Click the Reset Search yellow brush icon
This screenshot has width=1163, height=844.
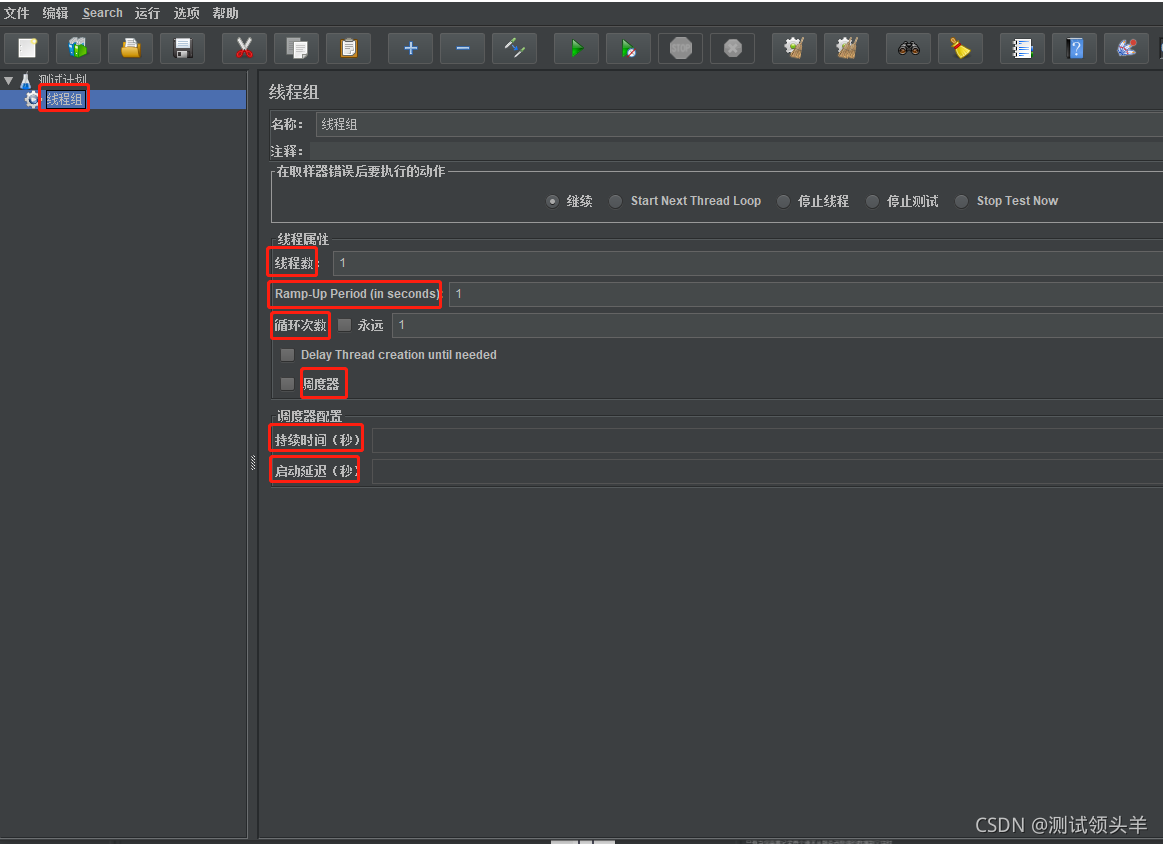pos(961,48)
